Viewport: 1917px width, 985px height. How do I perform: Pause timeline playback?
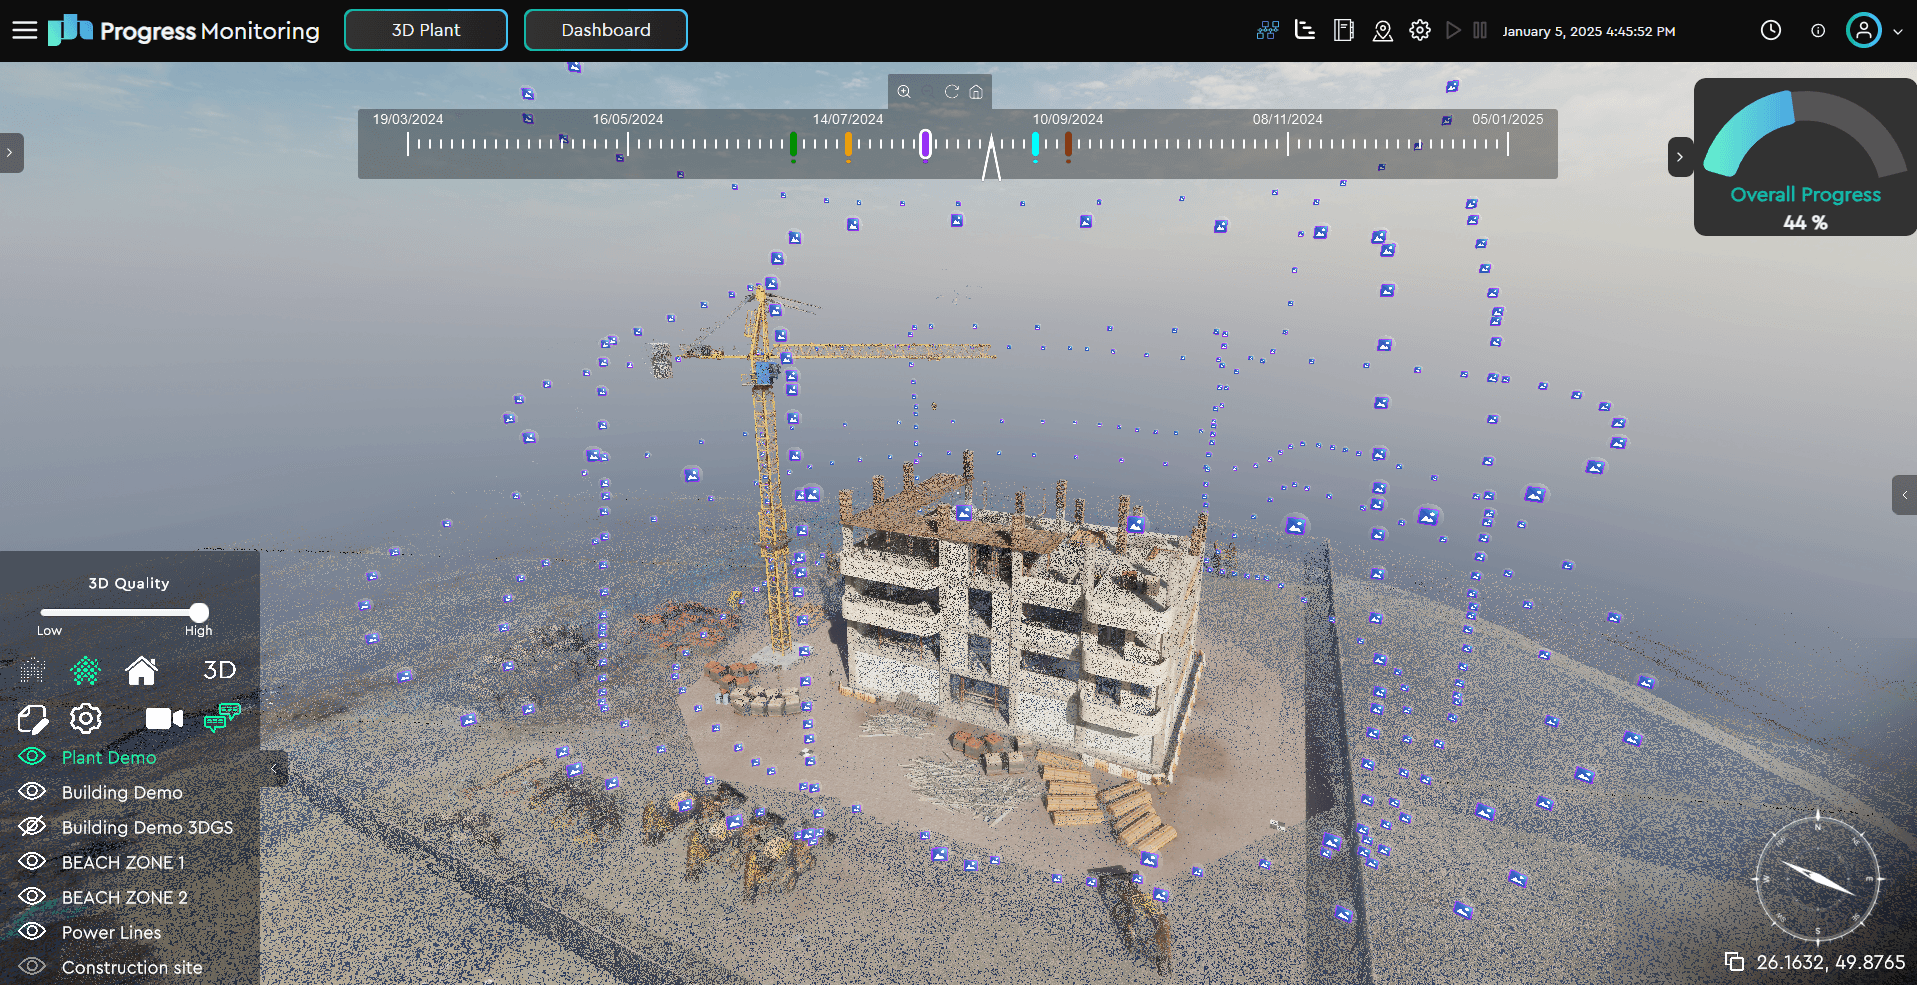(x=1480, y=31)
